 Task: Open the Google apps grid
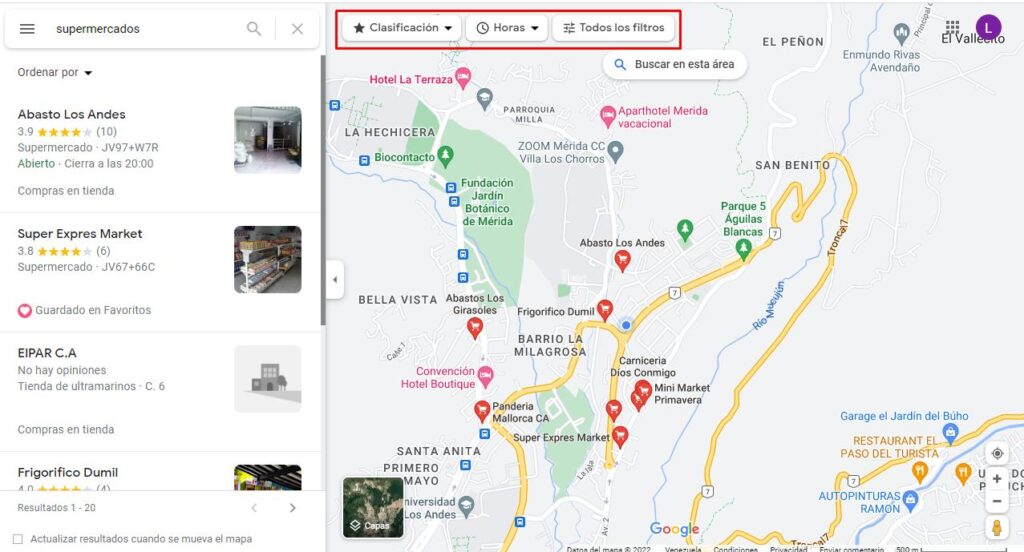tap(952, 27)
